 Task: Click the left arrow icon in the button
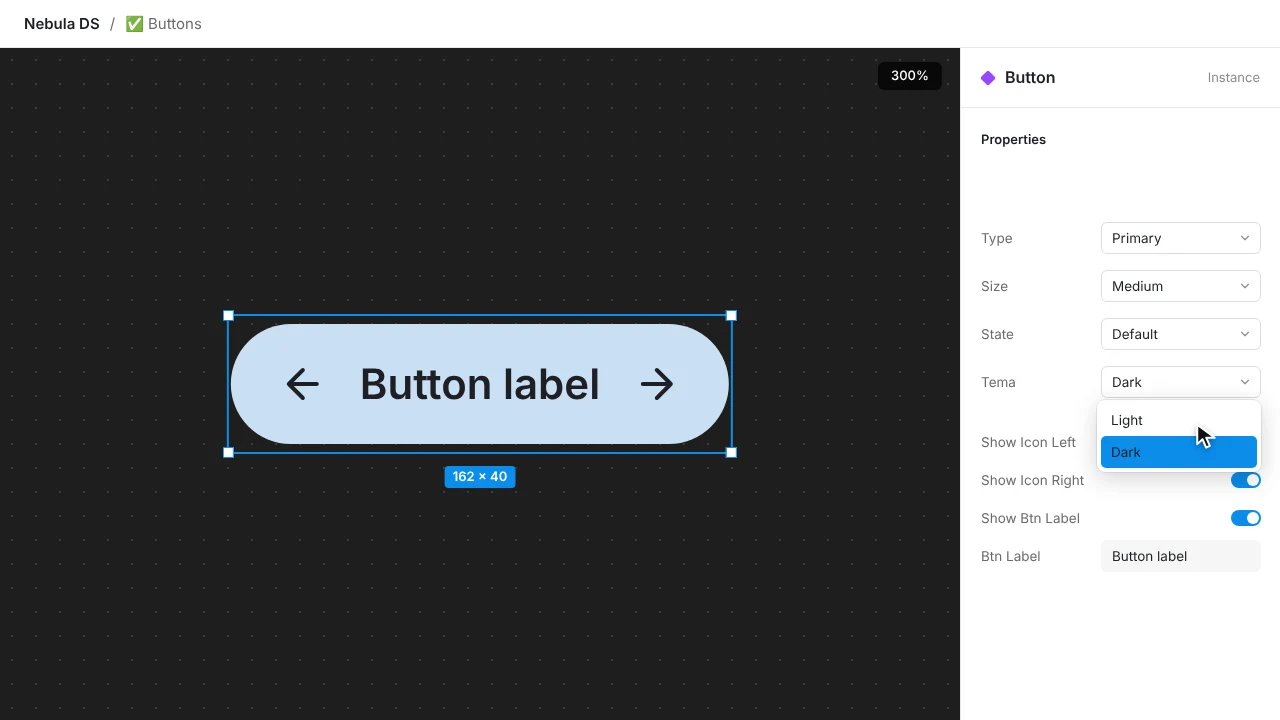pos(302,384)
